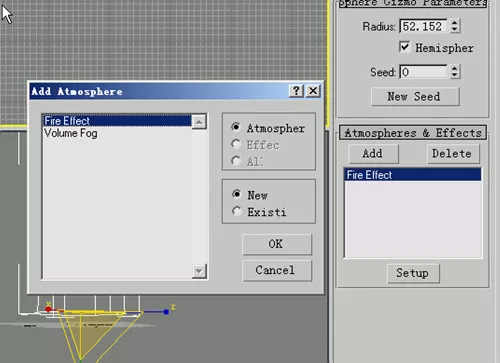The image size is (500, 363).
Task: Click Add in Atmospheres & Effects
Action: (373, 154)
